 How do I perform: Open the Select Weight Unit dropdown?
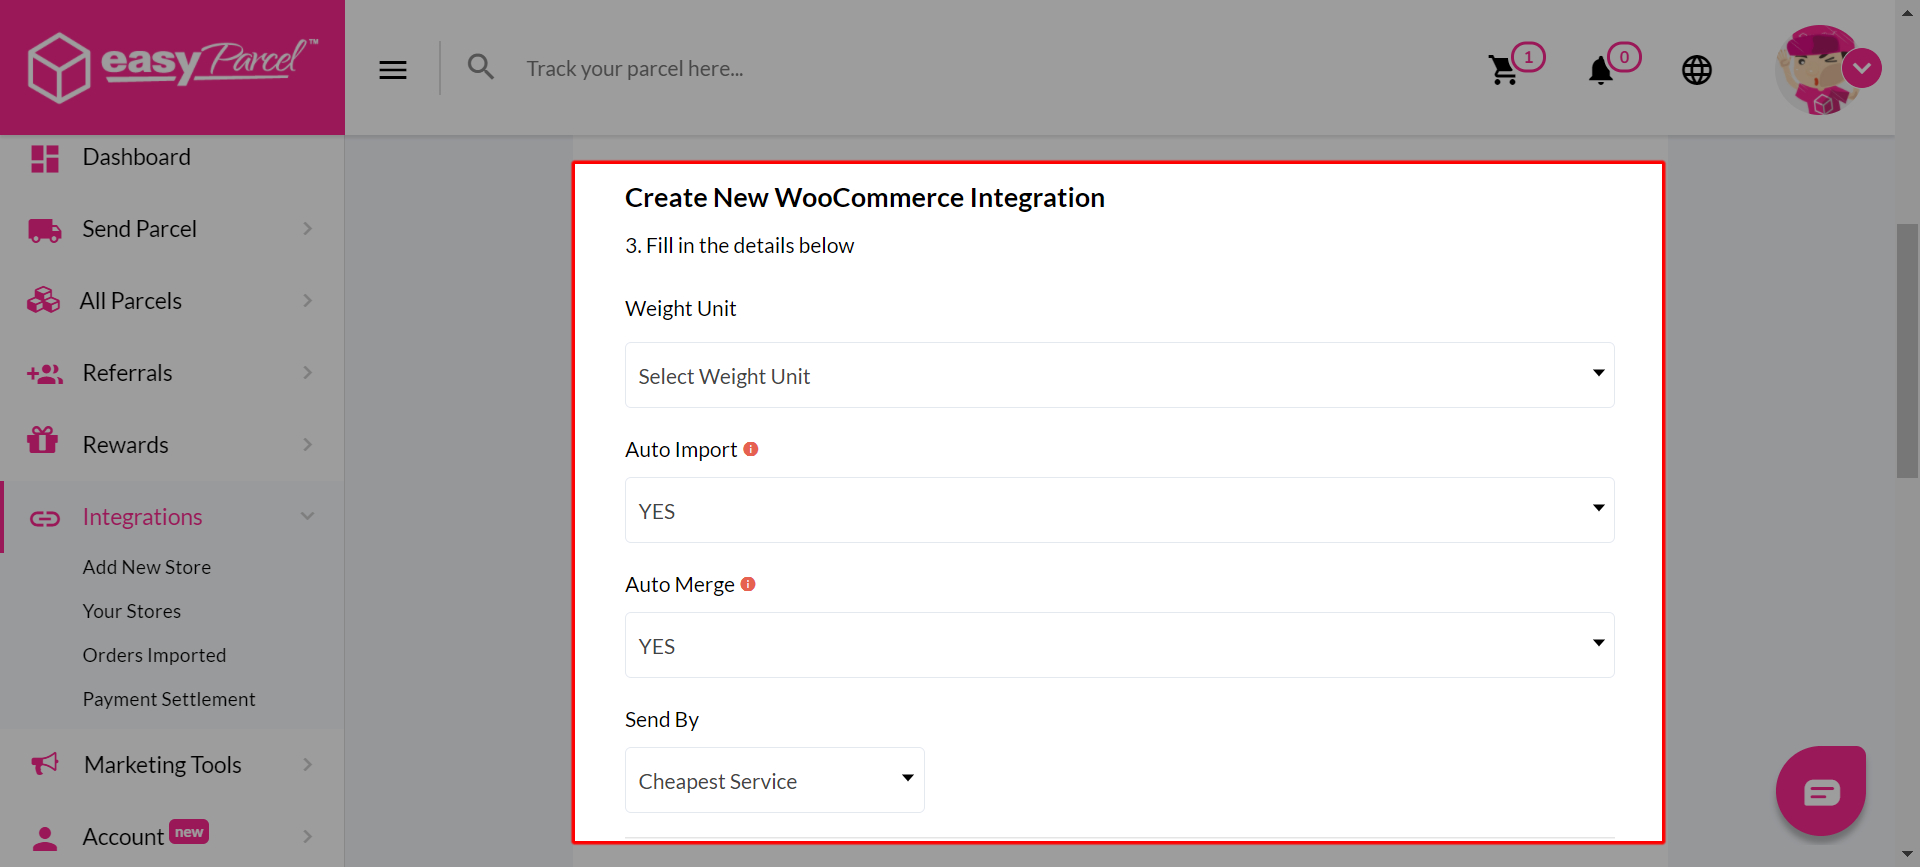[1120, 375]
